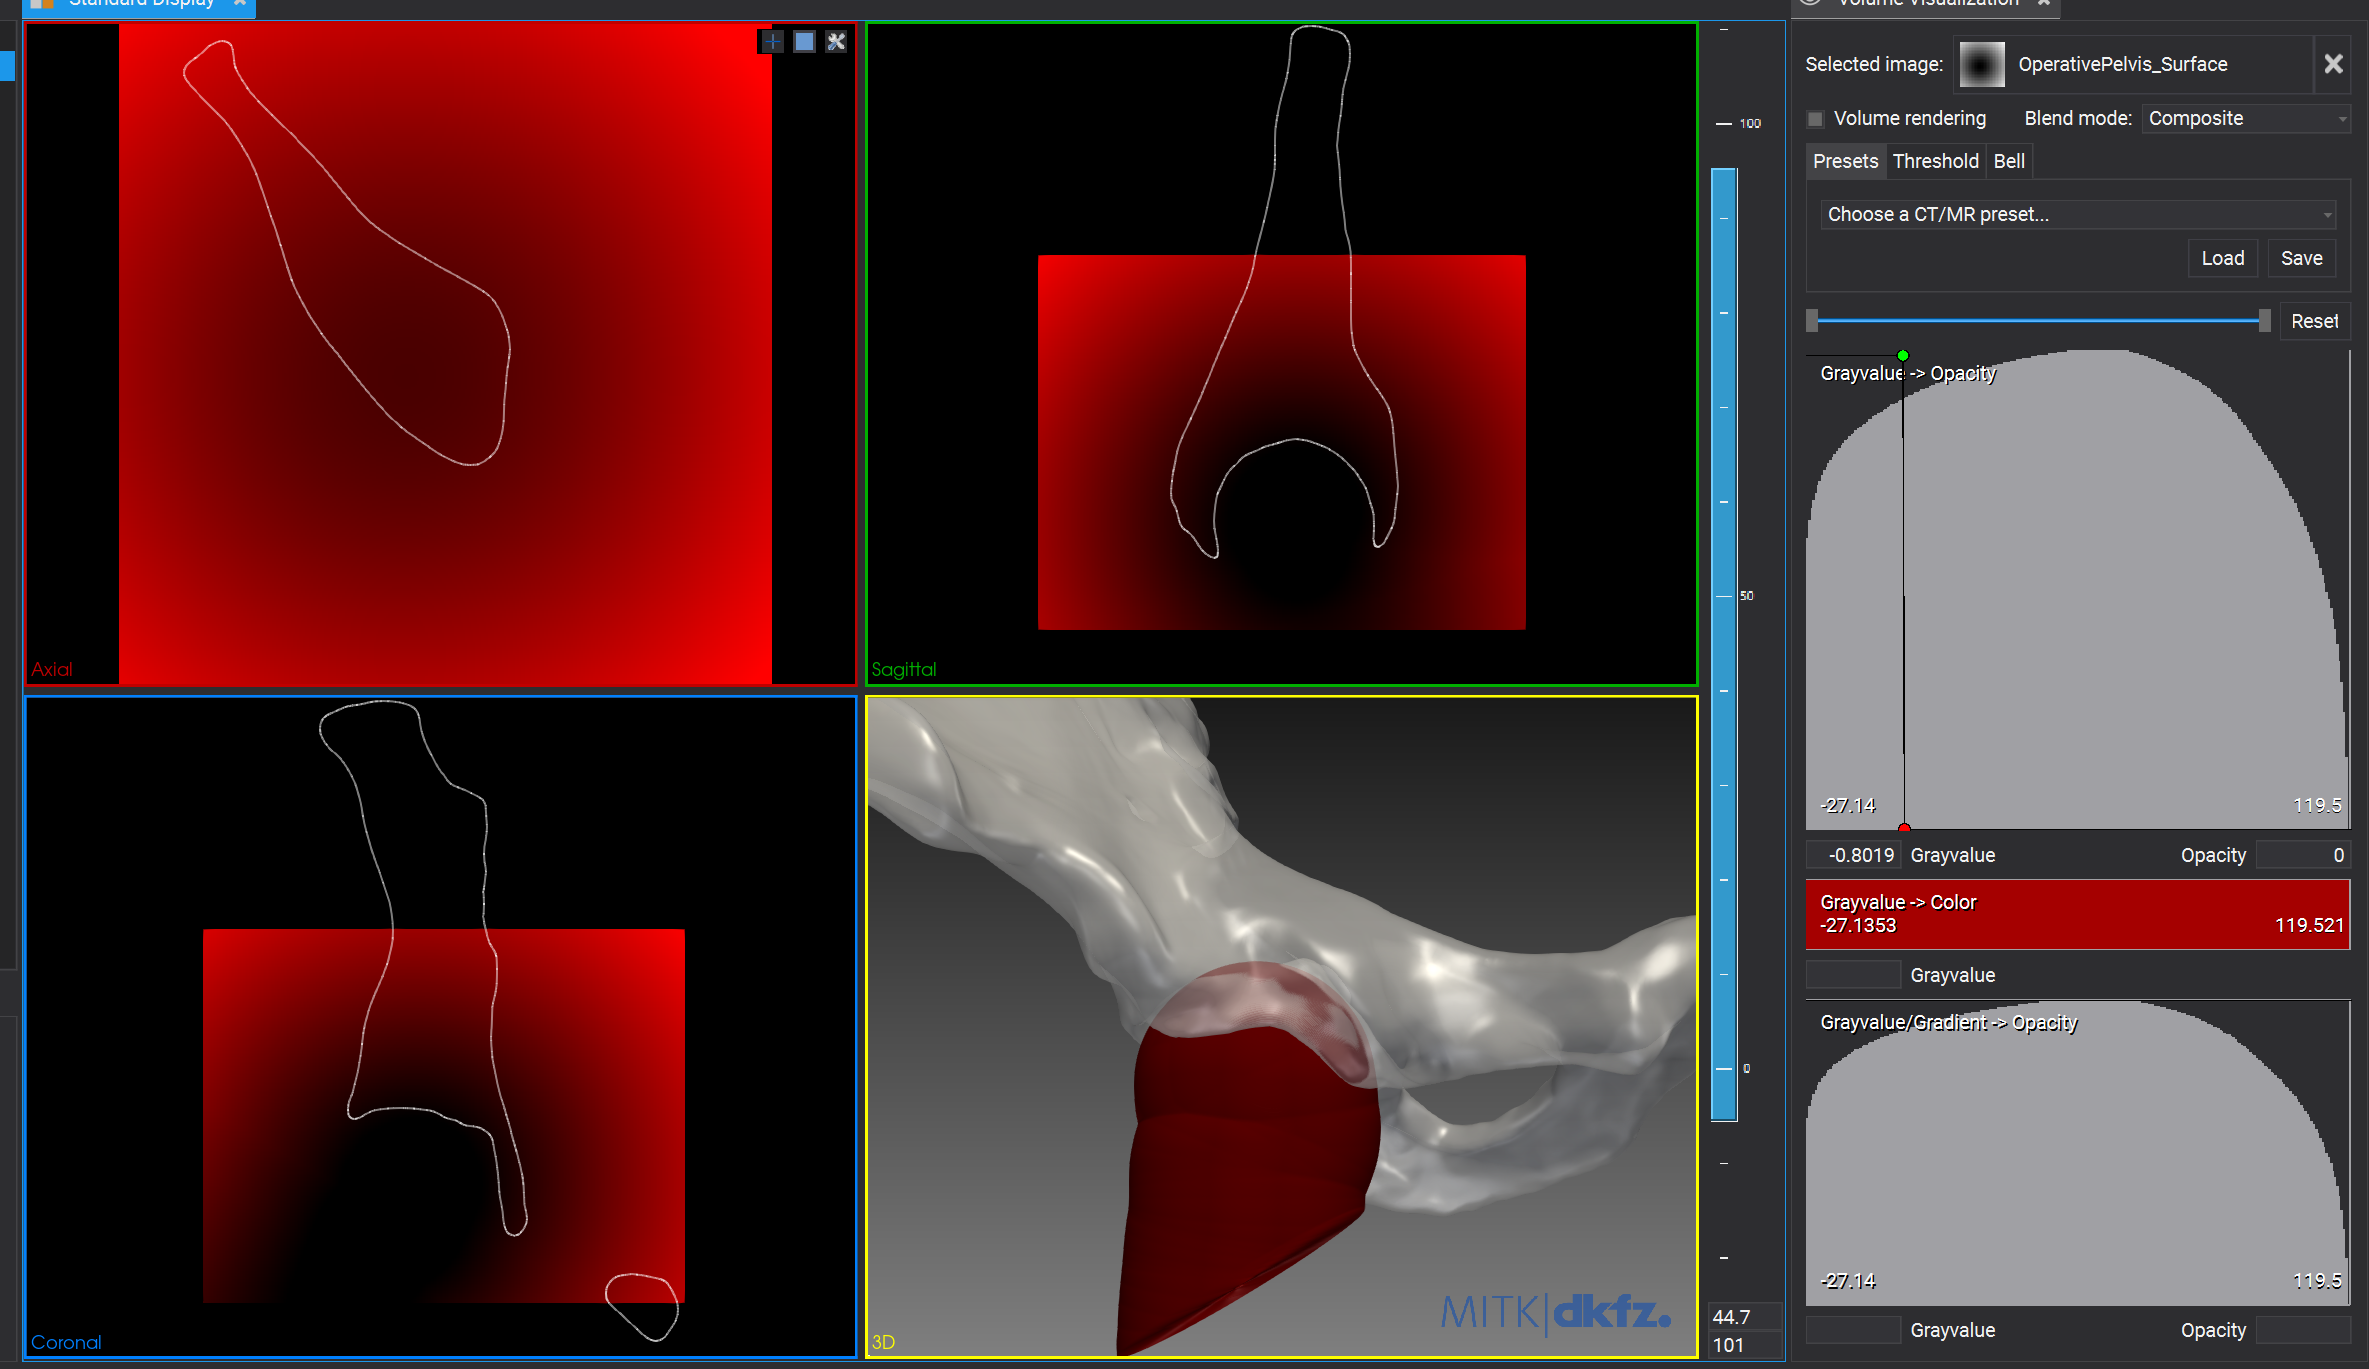Image resolution: width=2369 pixels, height=1369 pixels.
Task: Click the Save preset button
Action: 2301,259
